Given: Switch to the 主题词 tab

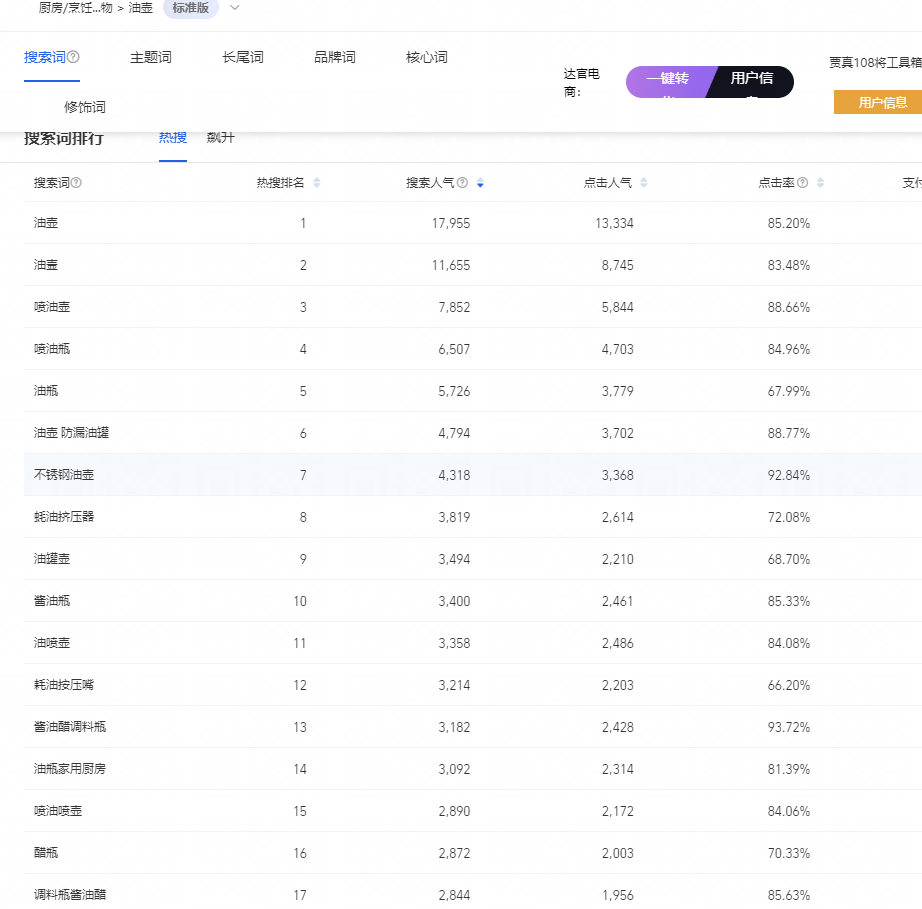Looking at the screenshot, I should (151, 57).
